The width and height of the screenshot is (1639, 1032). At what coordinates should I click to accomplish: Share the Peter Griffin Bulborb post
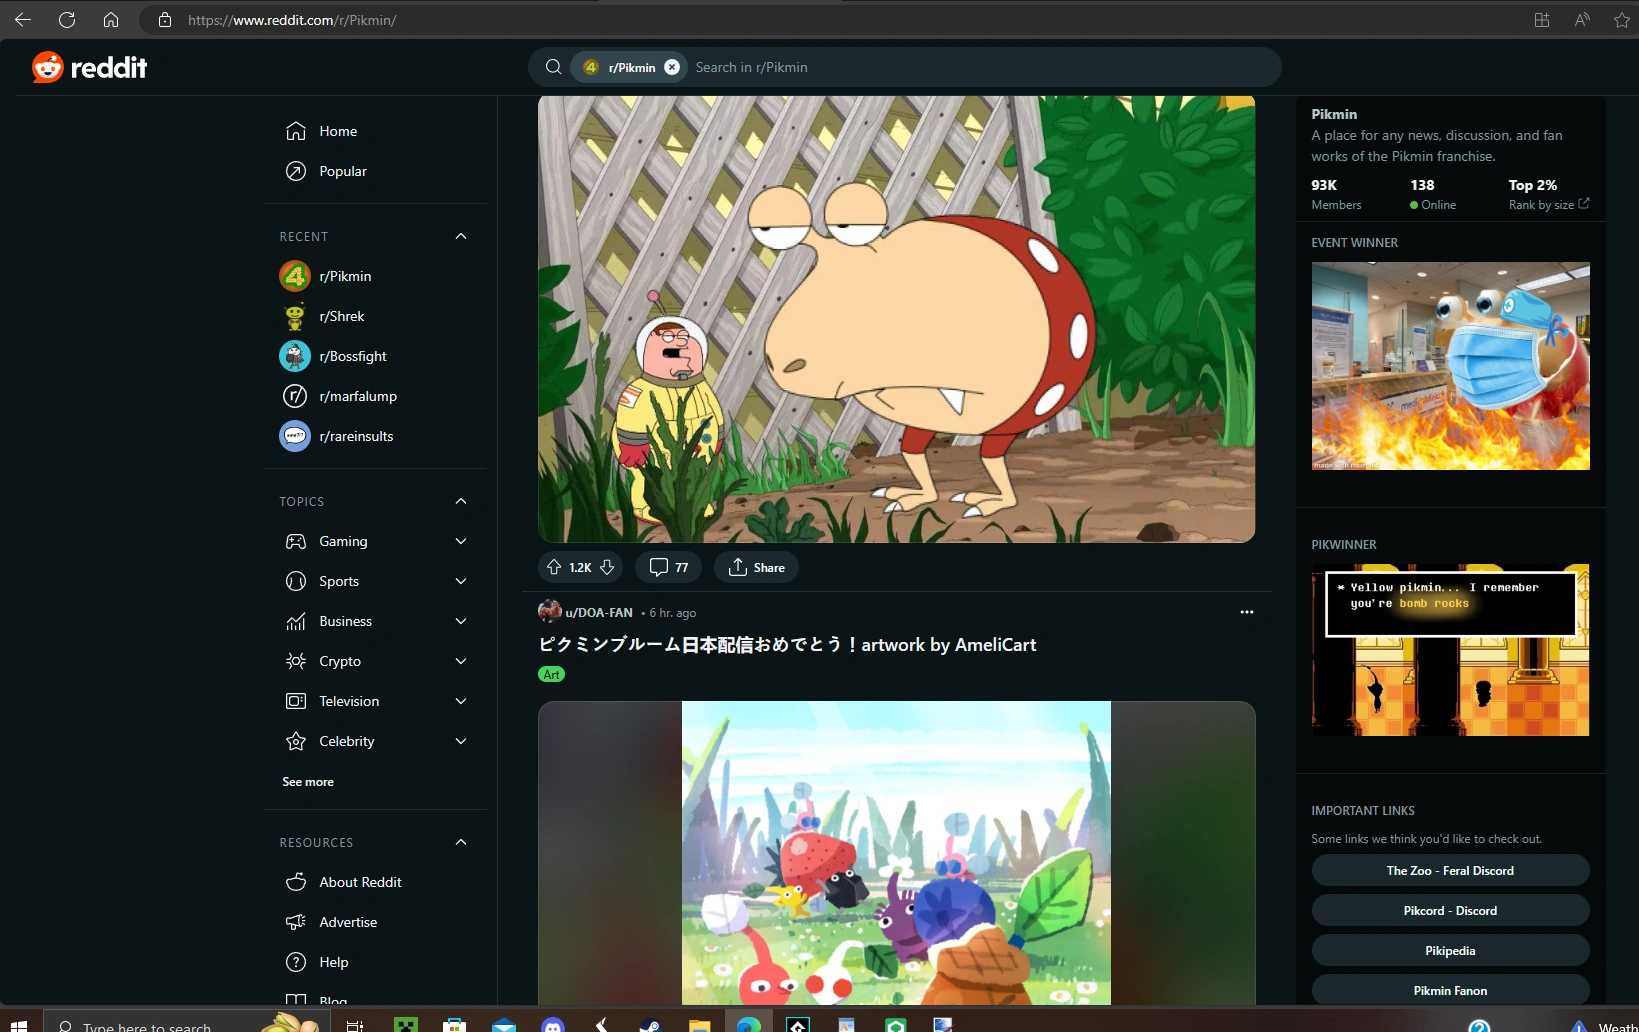point(756,567)
